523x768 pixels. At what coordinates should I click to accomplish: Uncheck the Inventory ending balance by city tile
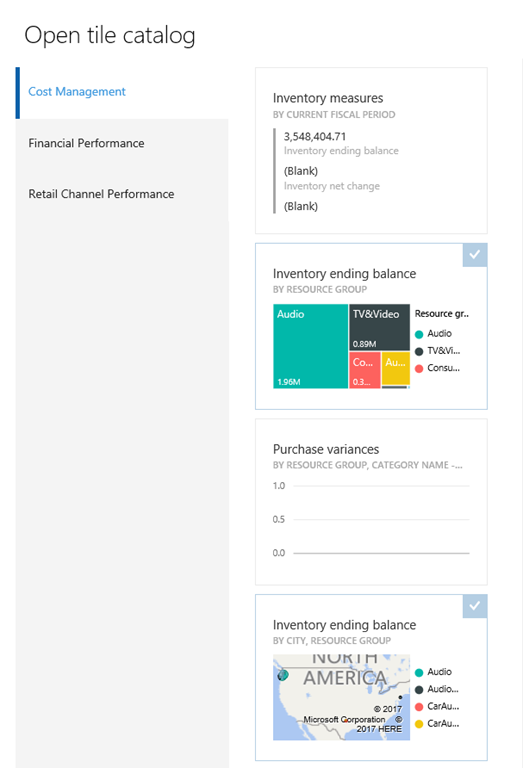[475, 606]
